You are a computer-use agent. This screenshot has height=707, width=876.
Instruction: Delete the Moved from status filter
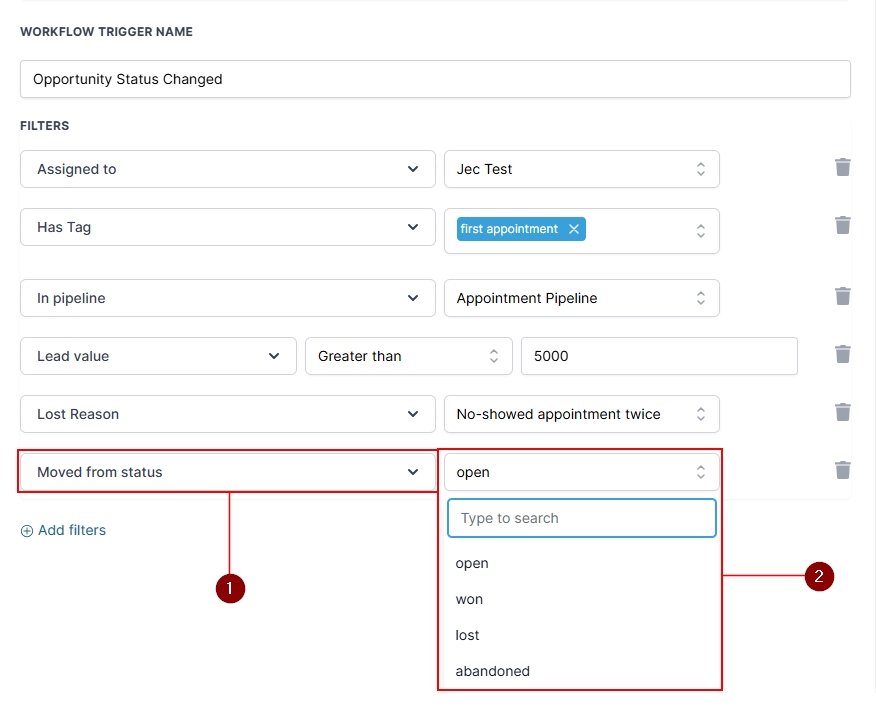(842, 470)
